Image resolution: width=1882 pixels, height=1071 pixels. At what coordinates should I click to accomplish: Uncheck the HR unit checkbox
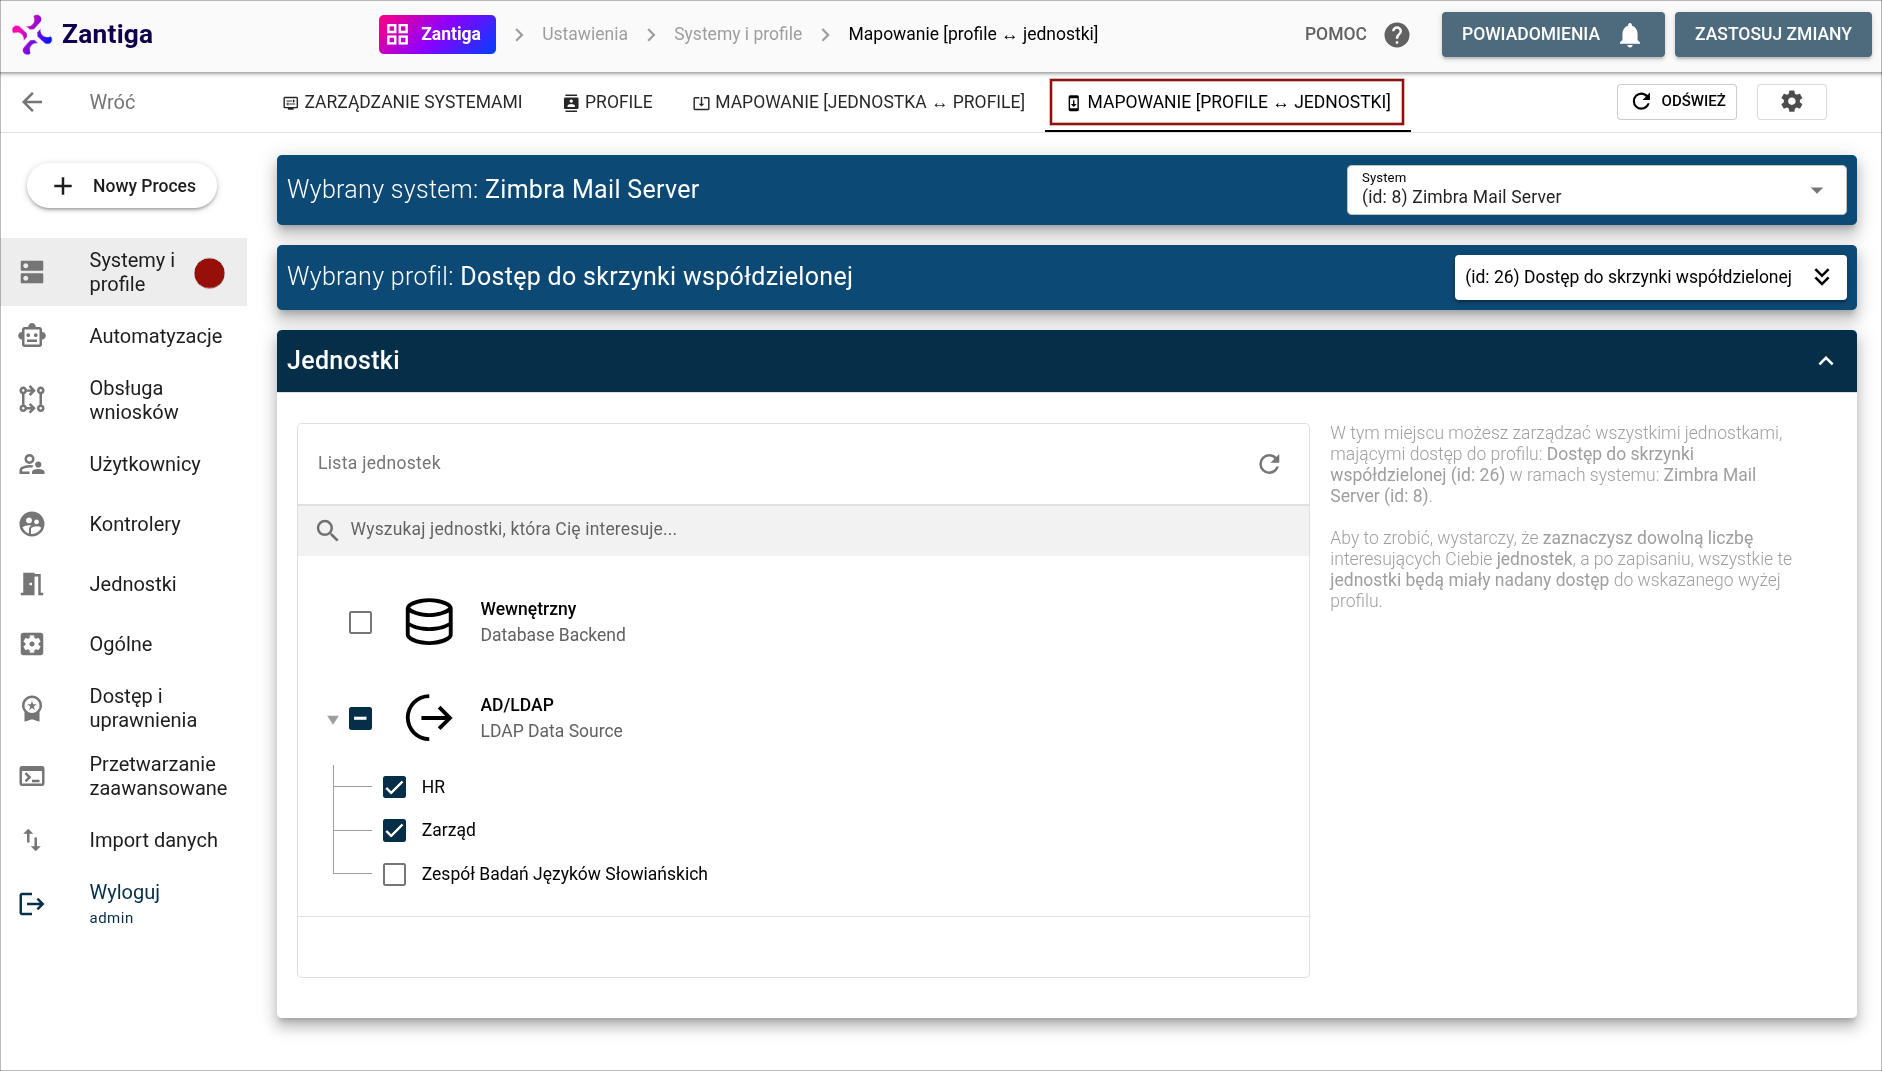395,787
